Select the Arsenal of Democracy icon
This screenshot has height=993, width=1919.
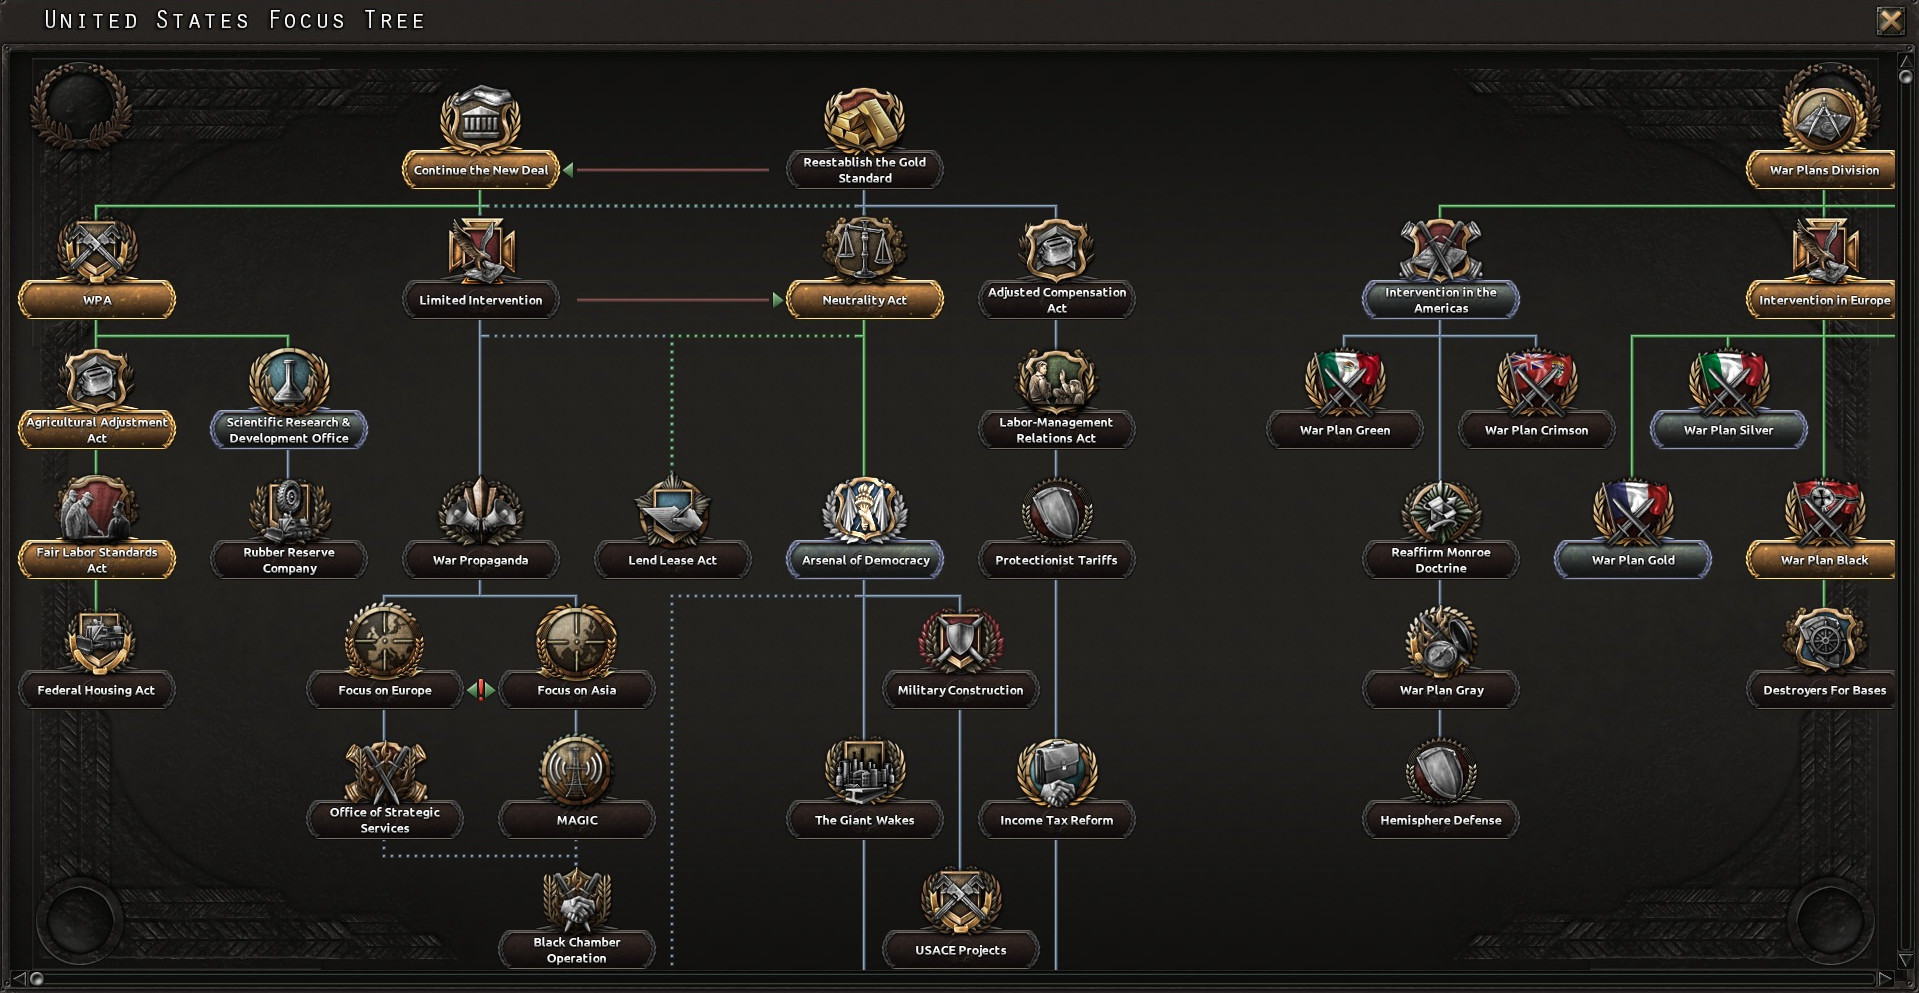[864, 509]
